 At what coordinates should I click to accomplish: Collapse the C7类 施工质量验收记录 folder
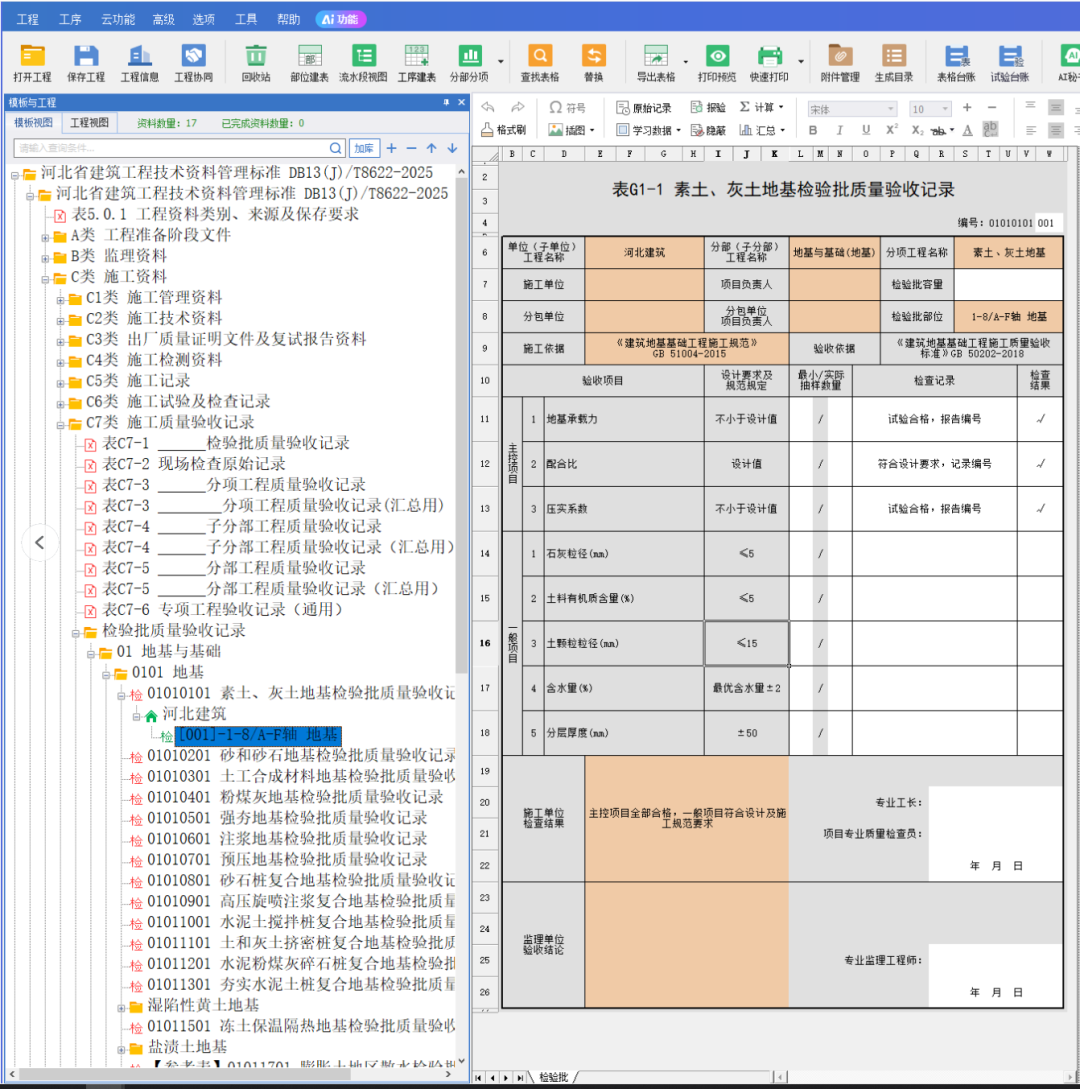60,424
